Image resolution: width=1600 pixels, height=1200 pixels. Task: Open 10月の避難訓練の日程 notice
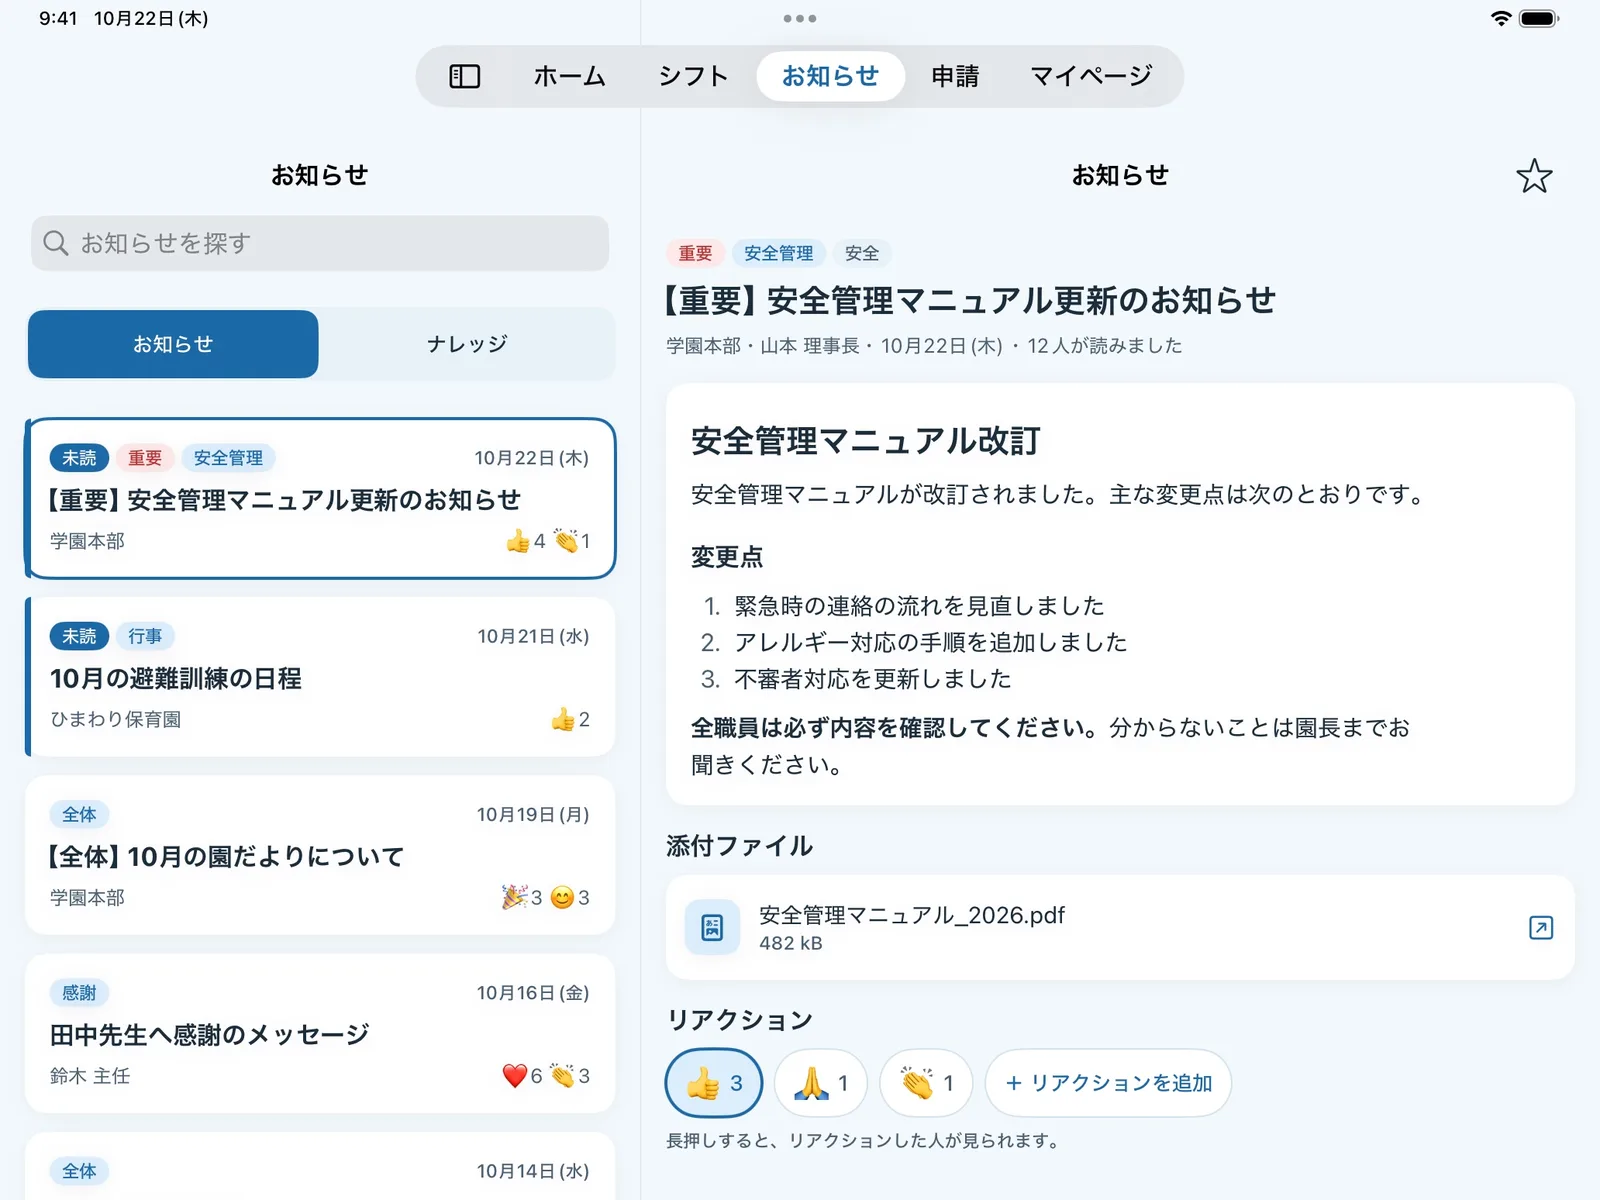click(x=320, y=677)
